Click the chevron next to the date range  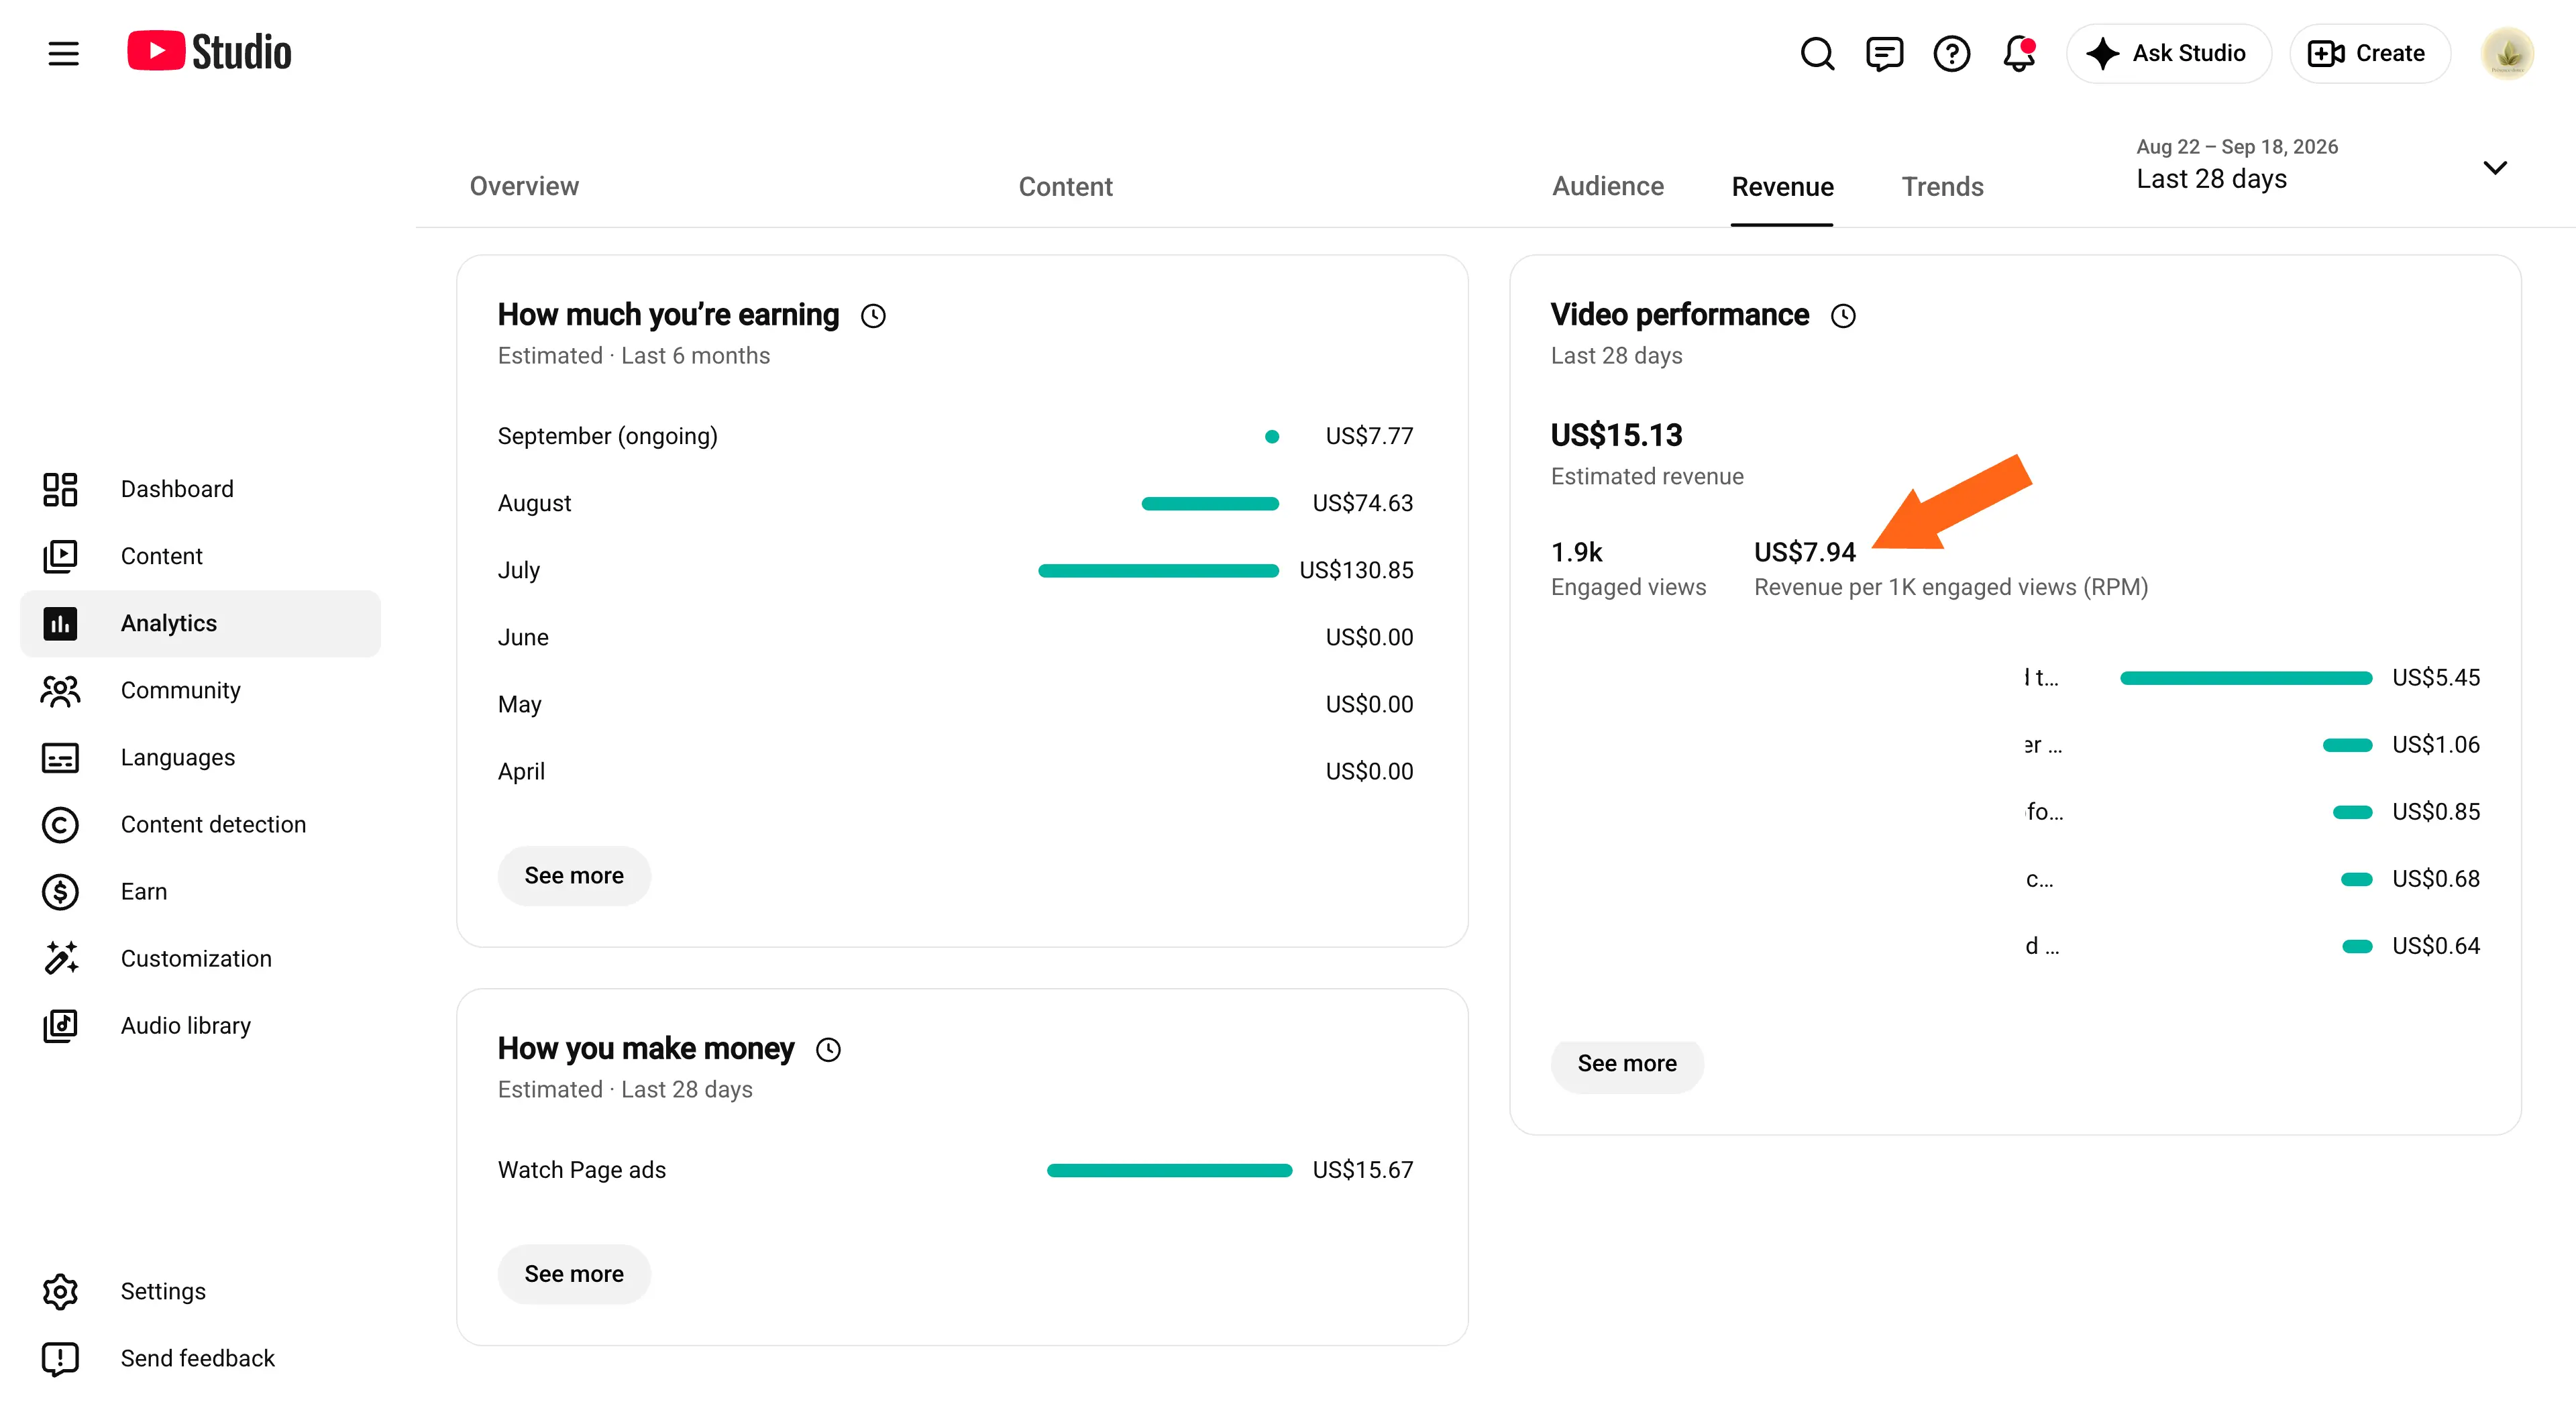pyautogui.click(x=2495, y=167)
